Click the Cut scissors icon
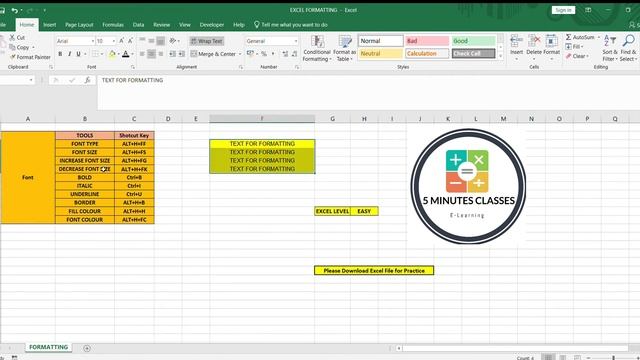This screenshot has height=360, width=640. [13, 38]
